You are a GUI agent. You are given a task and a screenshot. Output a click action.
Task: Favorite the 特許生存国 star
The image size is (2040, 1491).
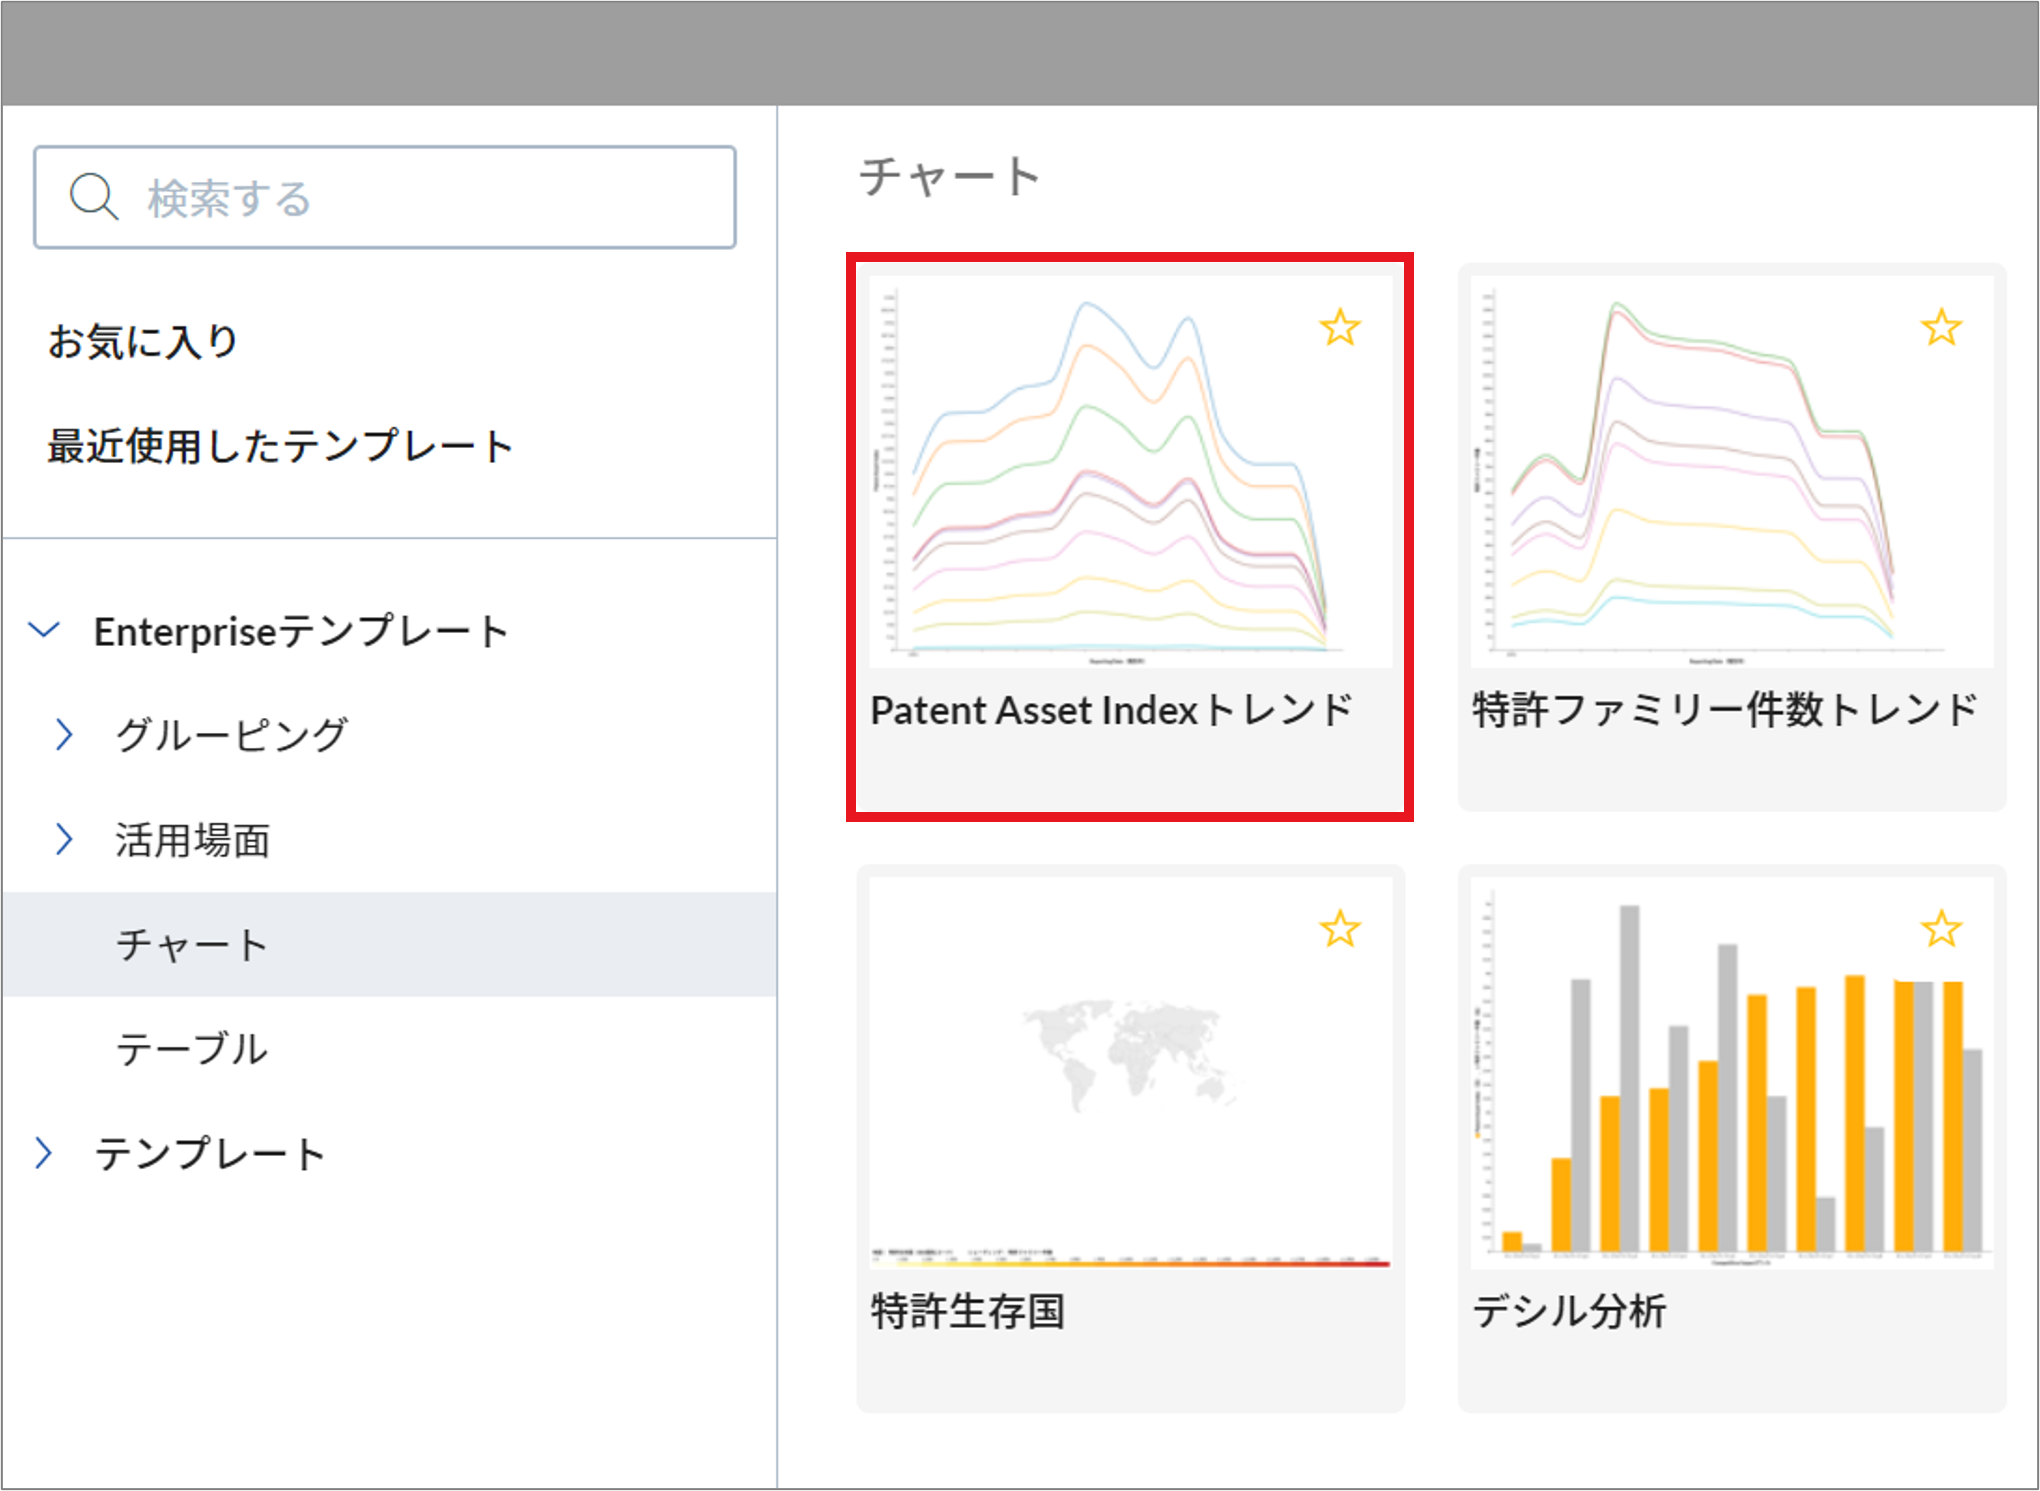pos(1340,930)
